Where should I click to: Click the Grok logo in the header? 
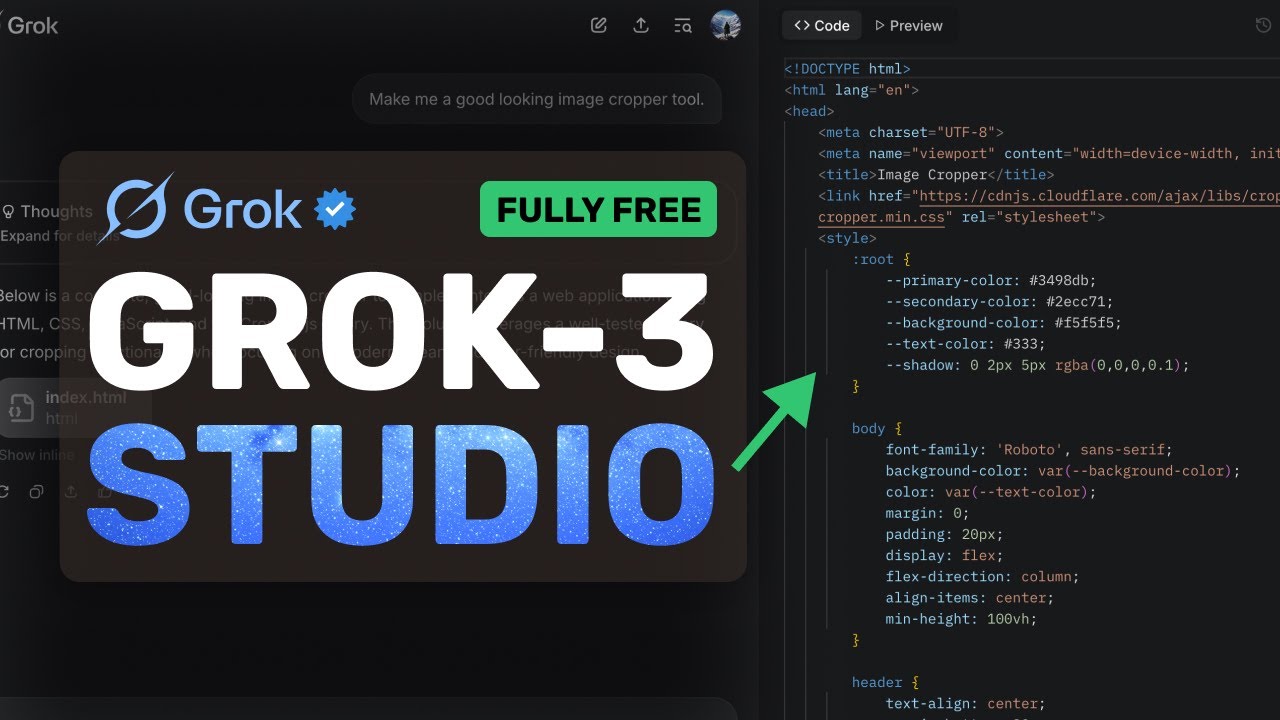30,26
